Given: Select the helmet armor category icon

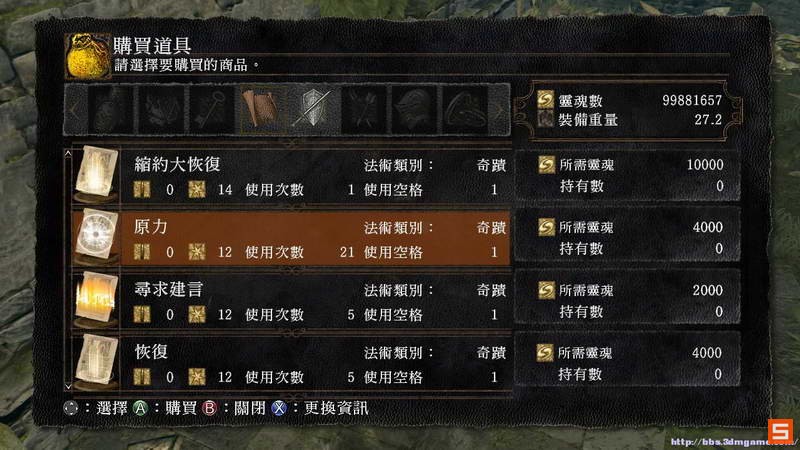Looking at the screenshot, I should coord(414,109).
